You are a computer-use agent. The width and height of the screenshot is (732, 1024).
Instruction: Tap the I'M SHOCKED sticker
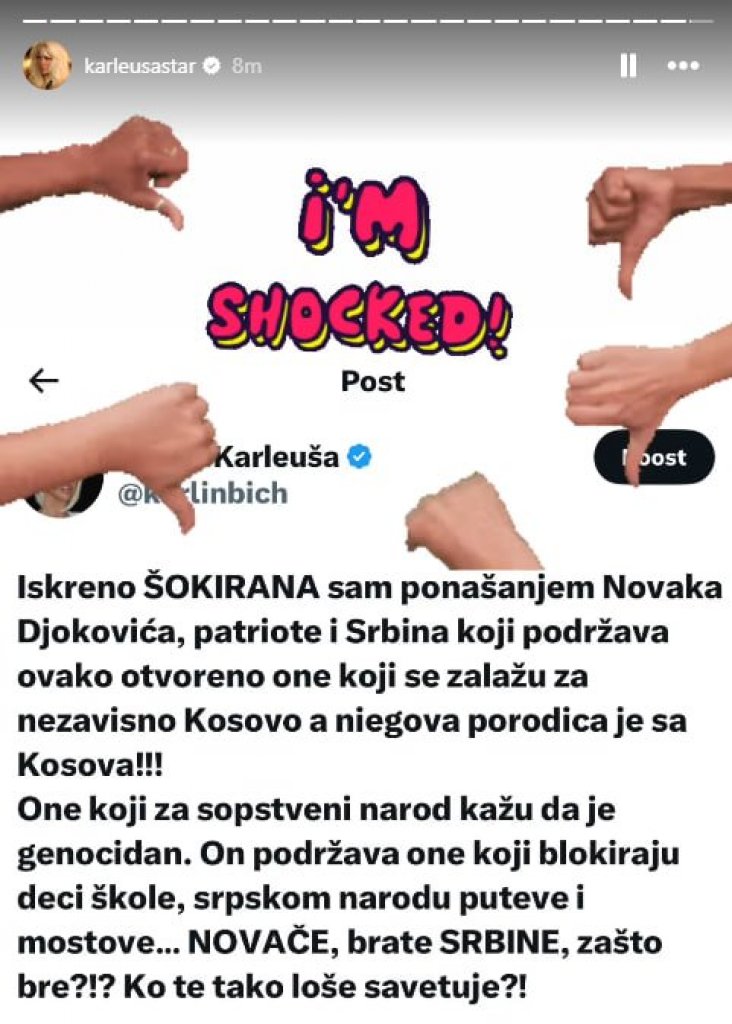pos(360,264)
